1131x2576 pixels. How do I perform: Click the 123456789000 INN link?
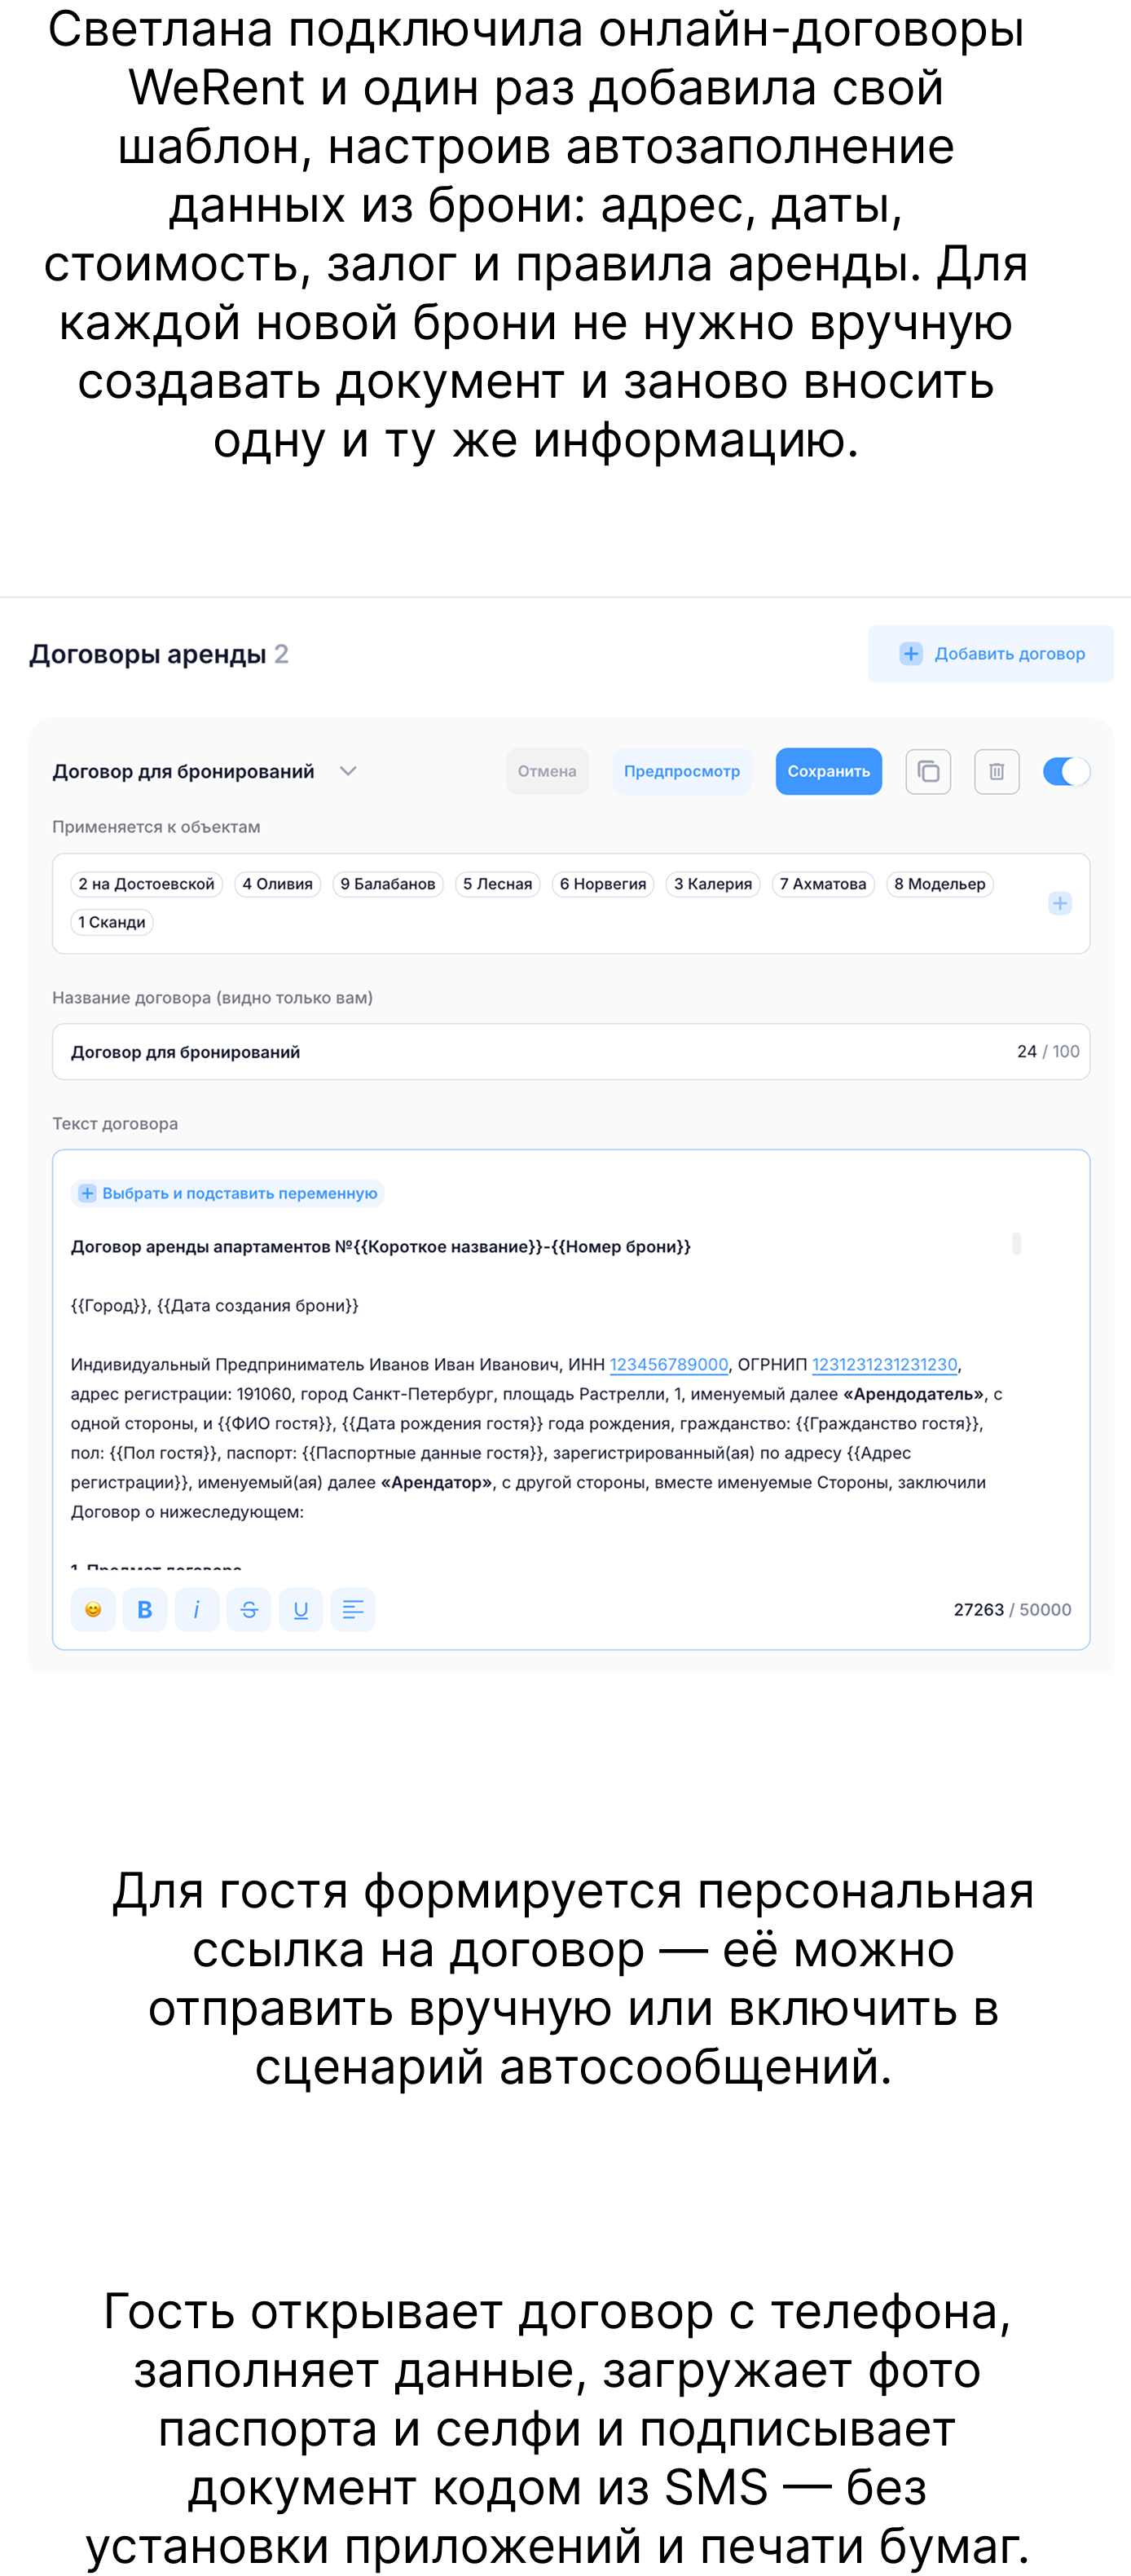[669, 1364]
